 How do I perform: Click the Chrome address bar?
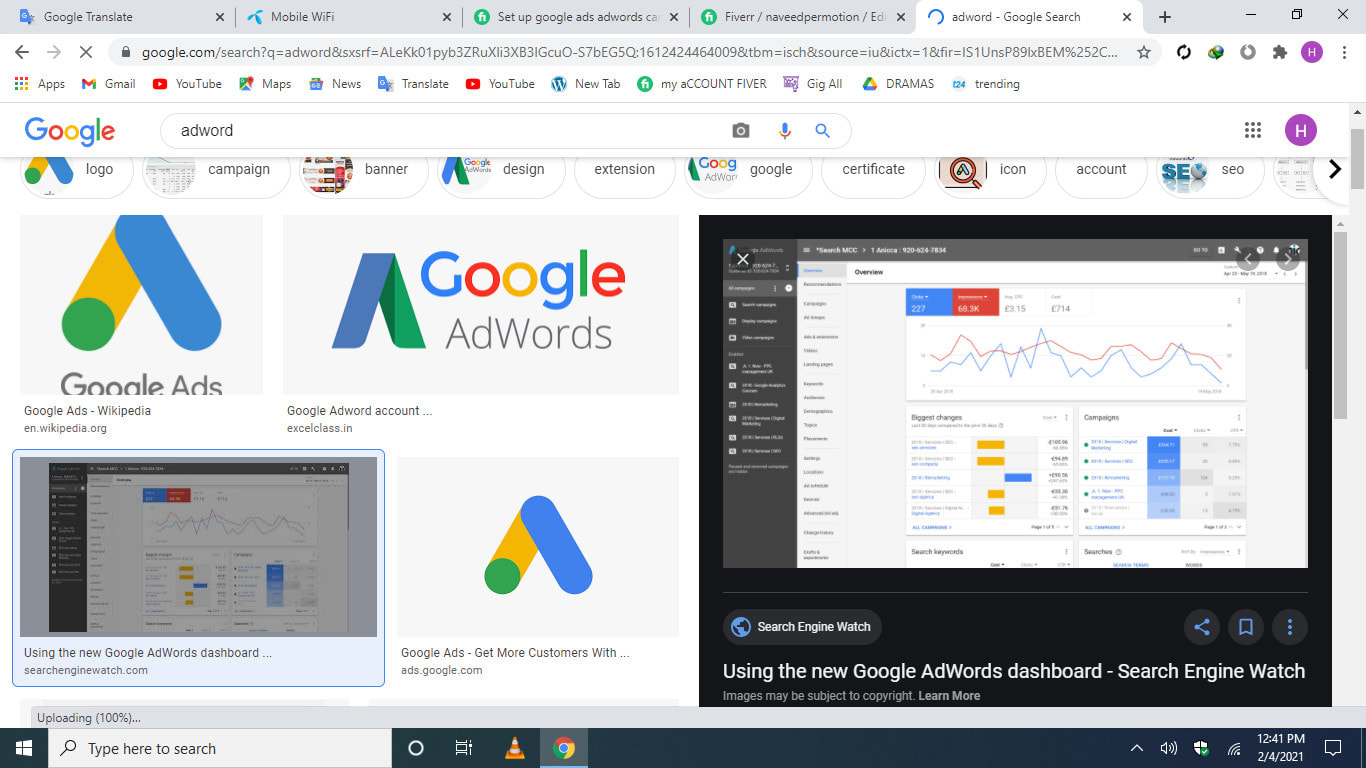pyautogui.click(x=630, y=52)
